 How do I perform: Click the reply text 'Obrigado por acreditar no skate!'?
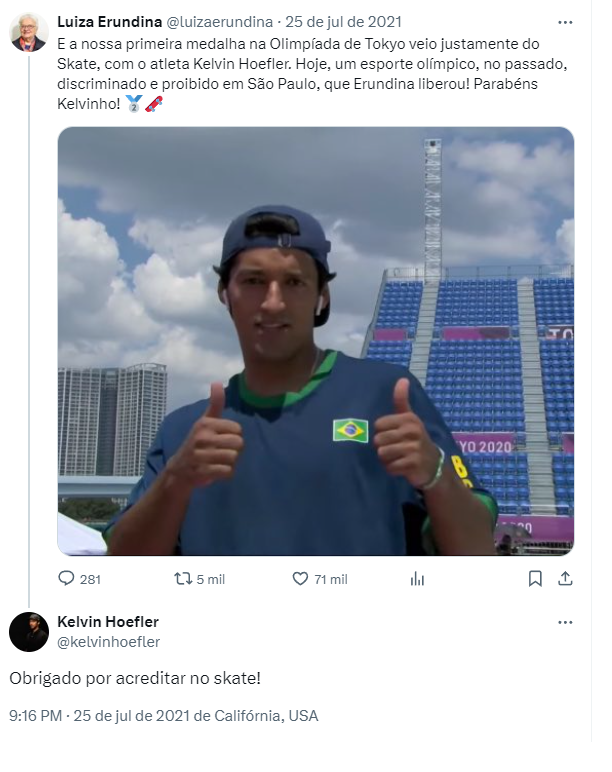135,678
